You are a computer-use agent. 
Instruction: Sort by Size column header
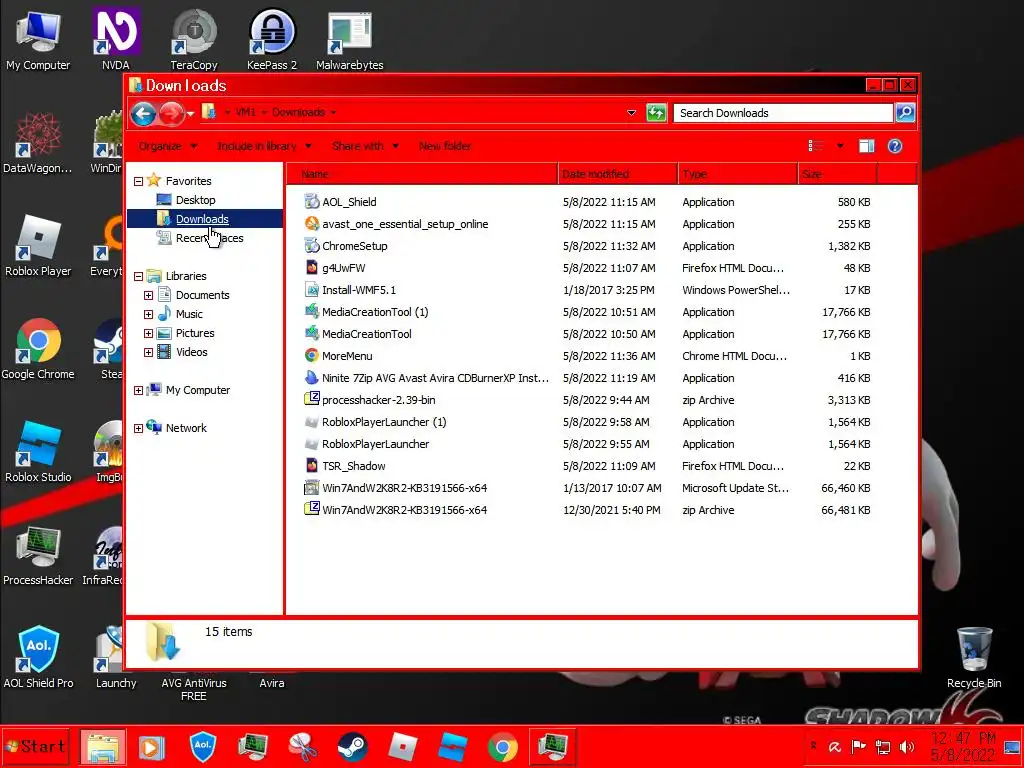838,174
